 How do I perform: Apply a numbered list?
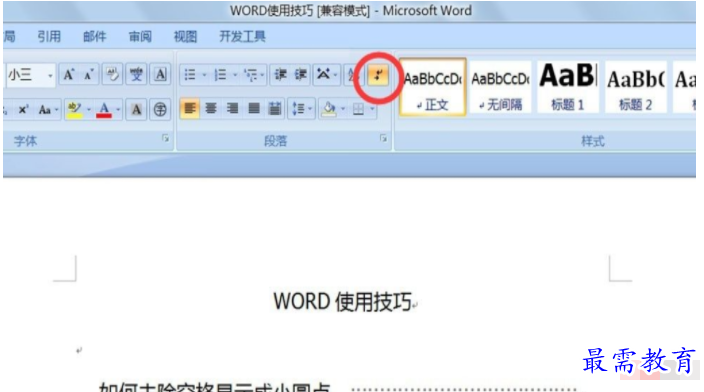[220, 75]
